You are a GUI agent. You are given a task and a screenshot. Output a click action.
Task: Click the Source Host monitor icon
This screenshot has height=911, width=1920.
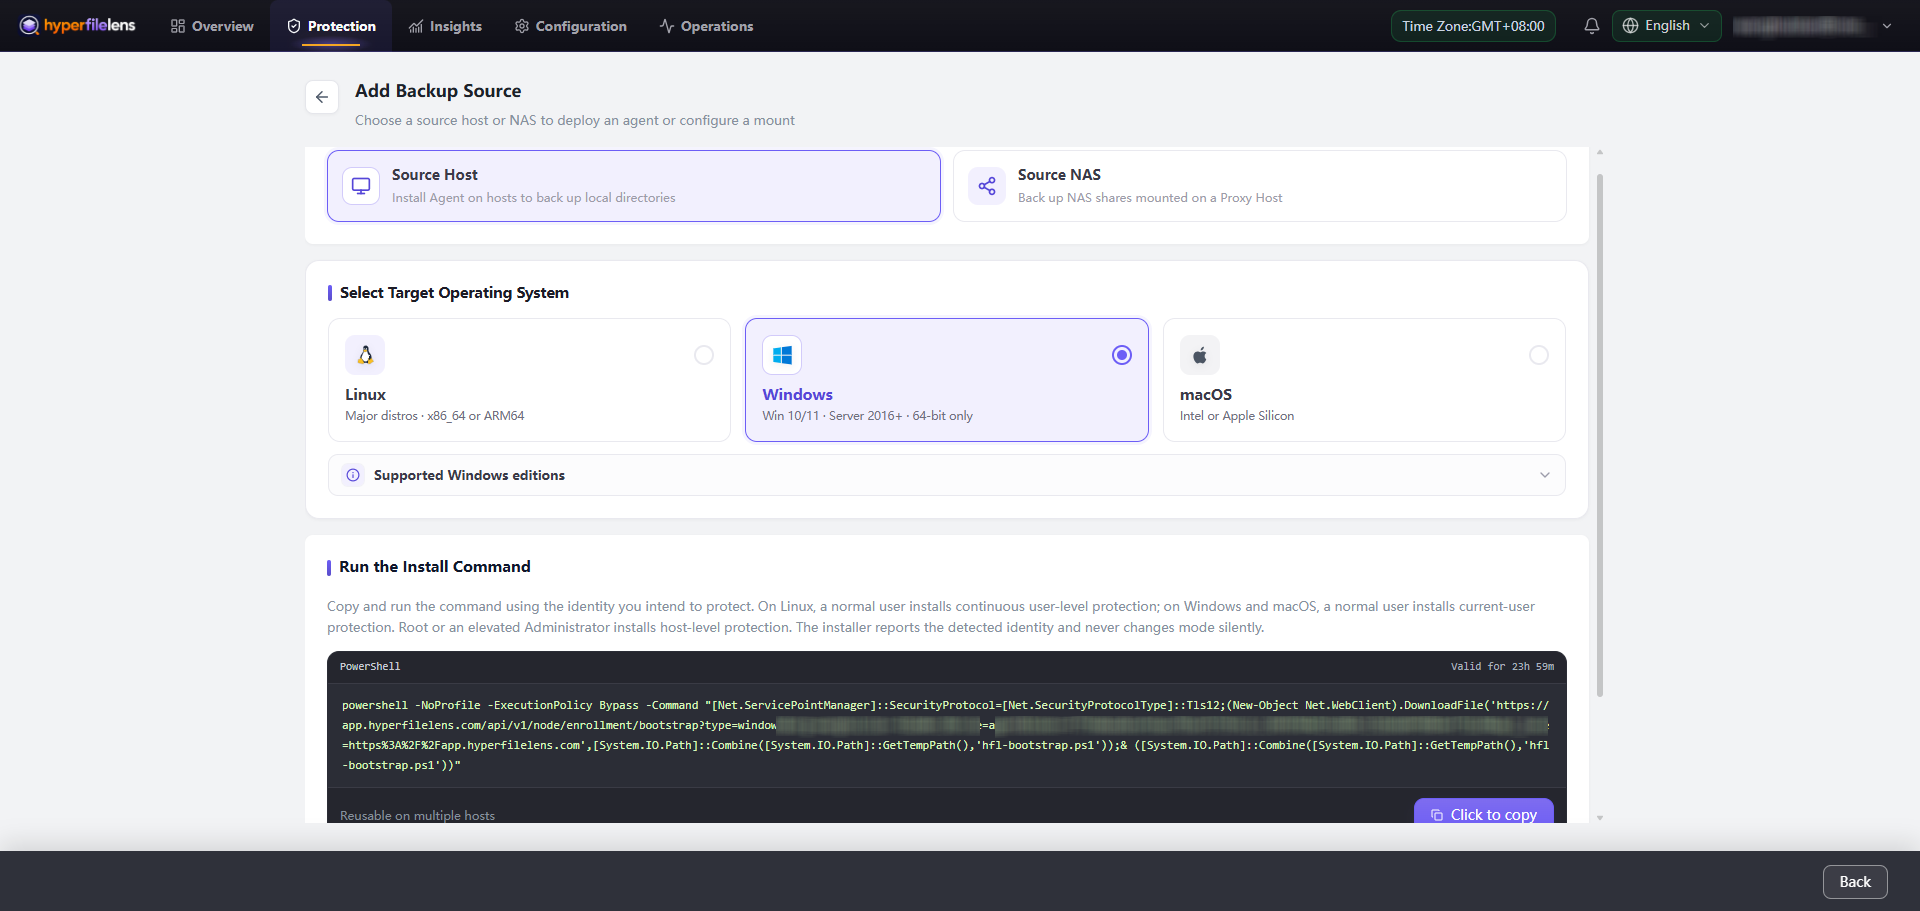pyautogui.click(x=361, y=186)
